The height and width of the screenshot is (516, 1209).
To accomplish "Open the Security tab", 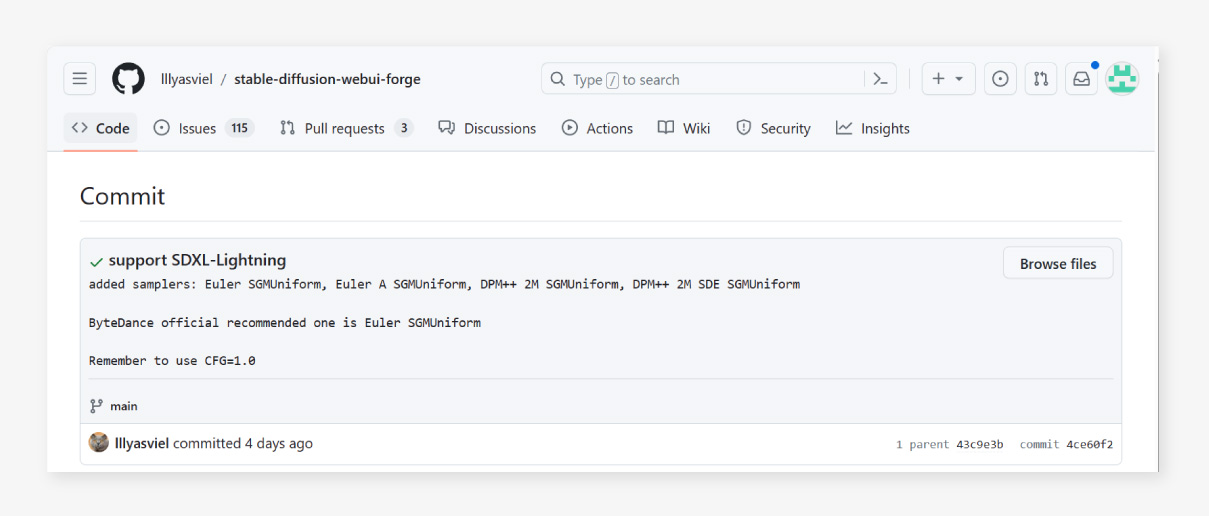I will (773, 128).
